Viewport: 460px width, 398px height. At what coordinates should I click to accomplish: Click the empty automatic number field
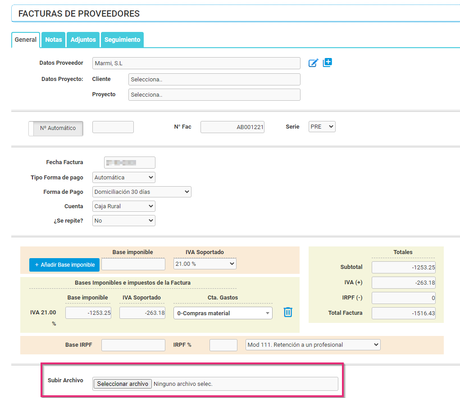pos(113,127)
